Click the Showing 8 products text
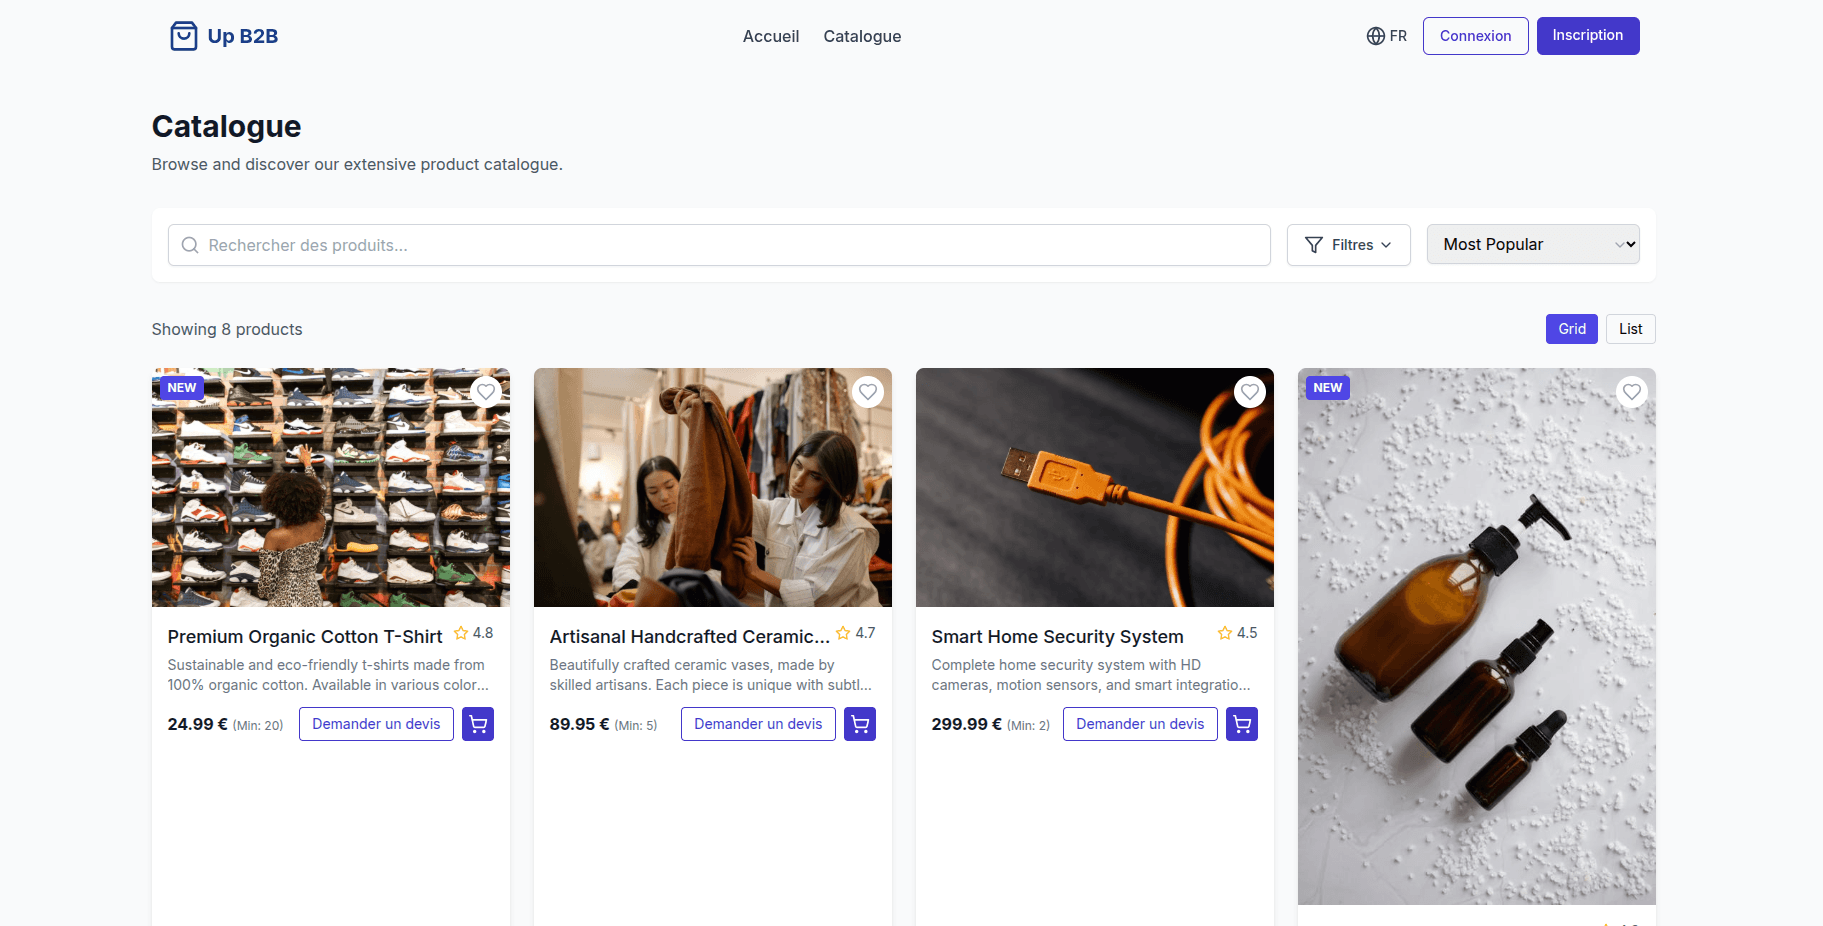 pos(227,329)
